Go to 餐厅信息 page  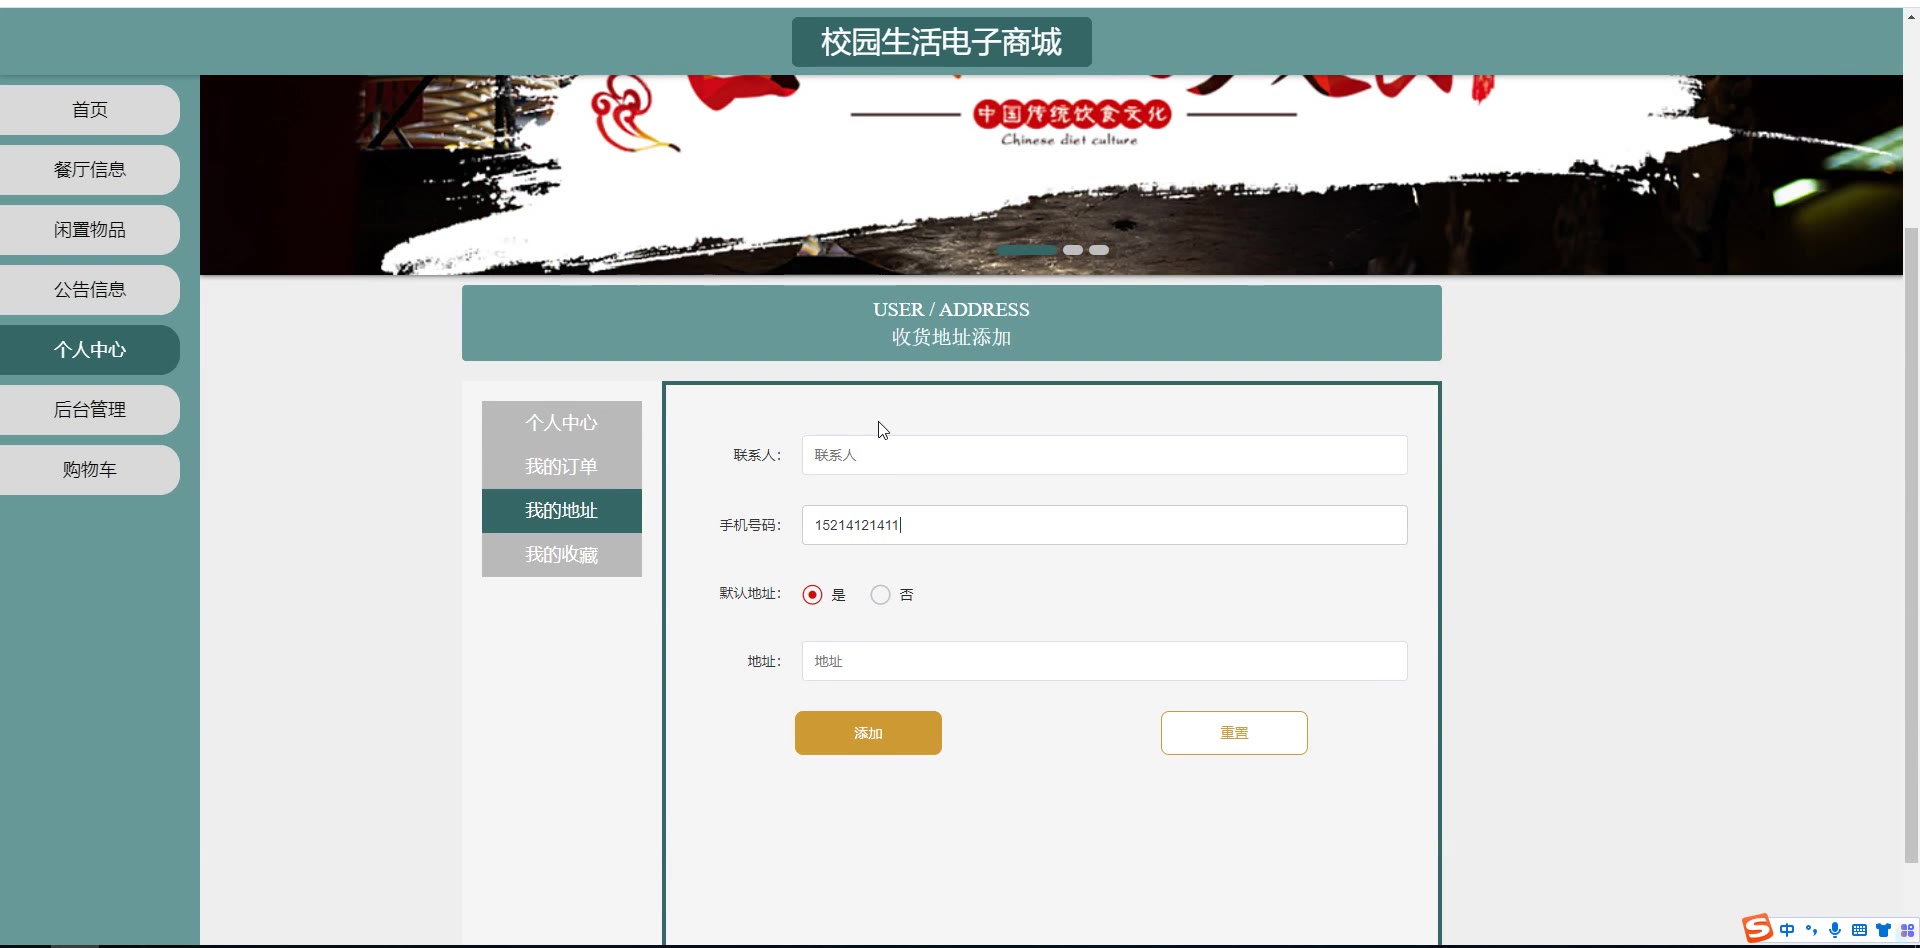90,170
